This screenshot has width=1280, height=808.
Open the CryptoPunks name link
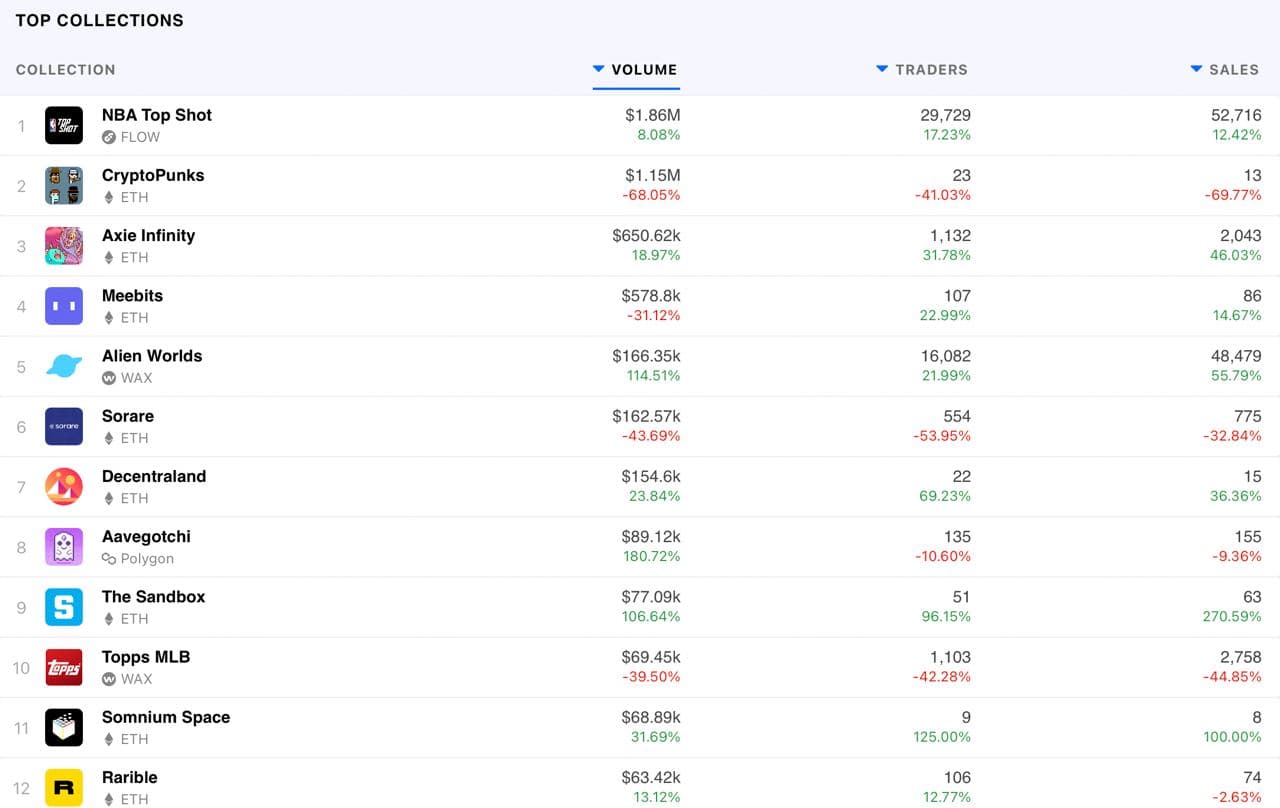[x=153, y=175]
